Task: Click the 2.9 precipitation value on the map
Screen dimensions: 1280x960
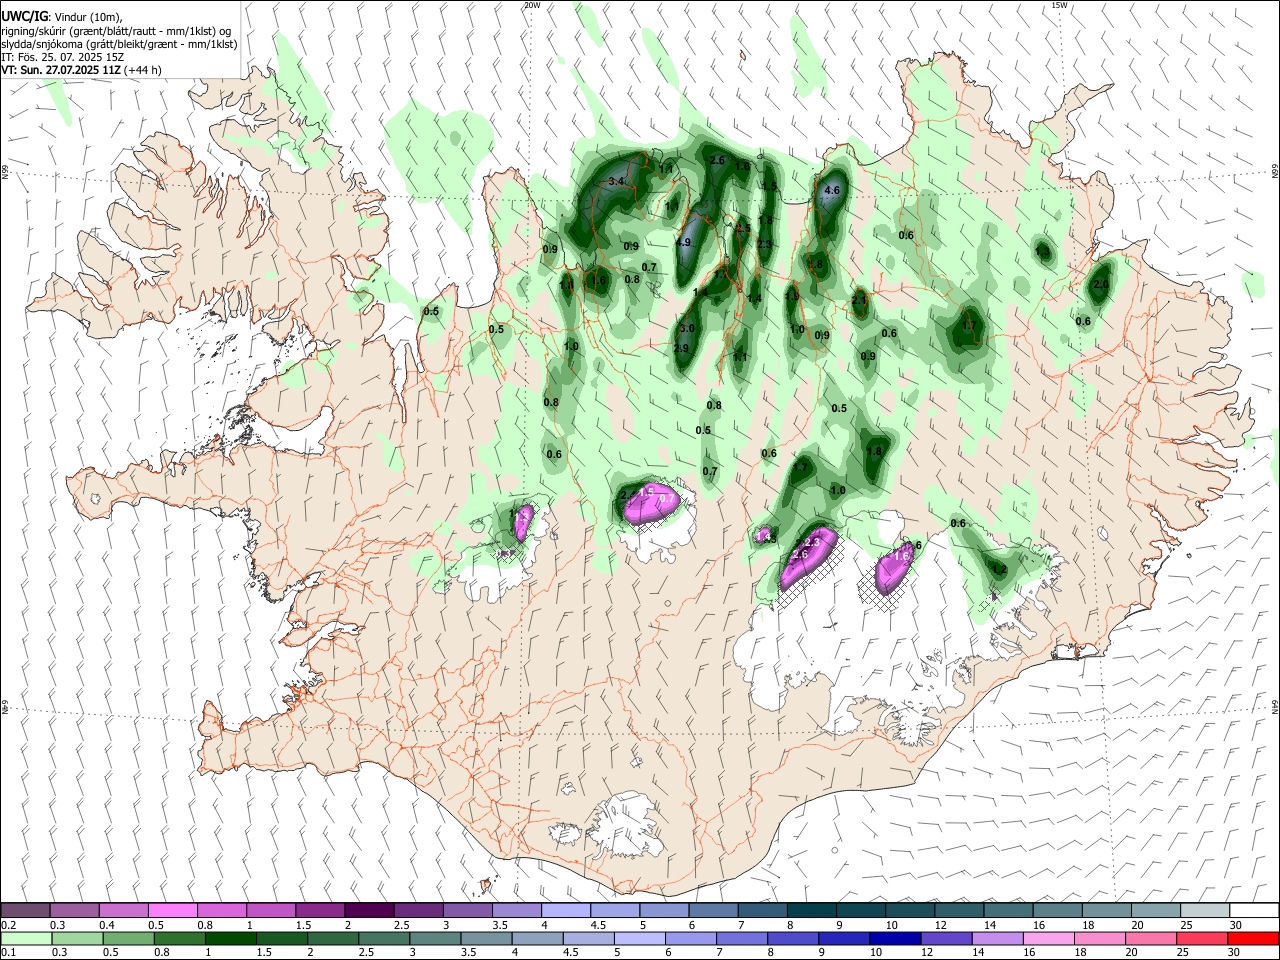Action: (x=681, y=348)
